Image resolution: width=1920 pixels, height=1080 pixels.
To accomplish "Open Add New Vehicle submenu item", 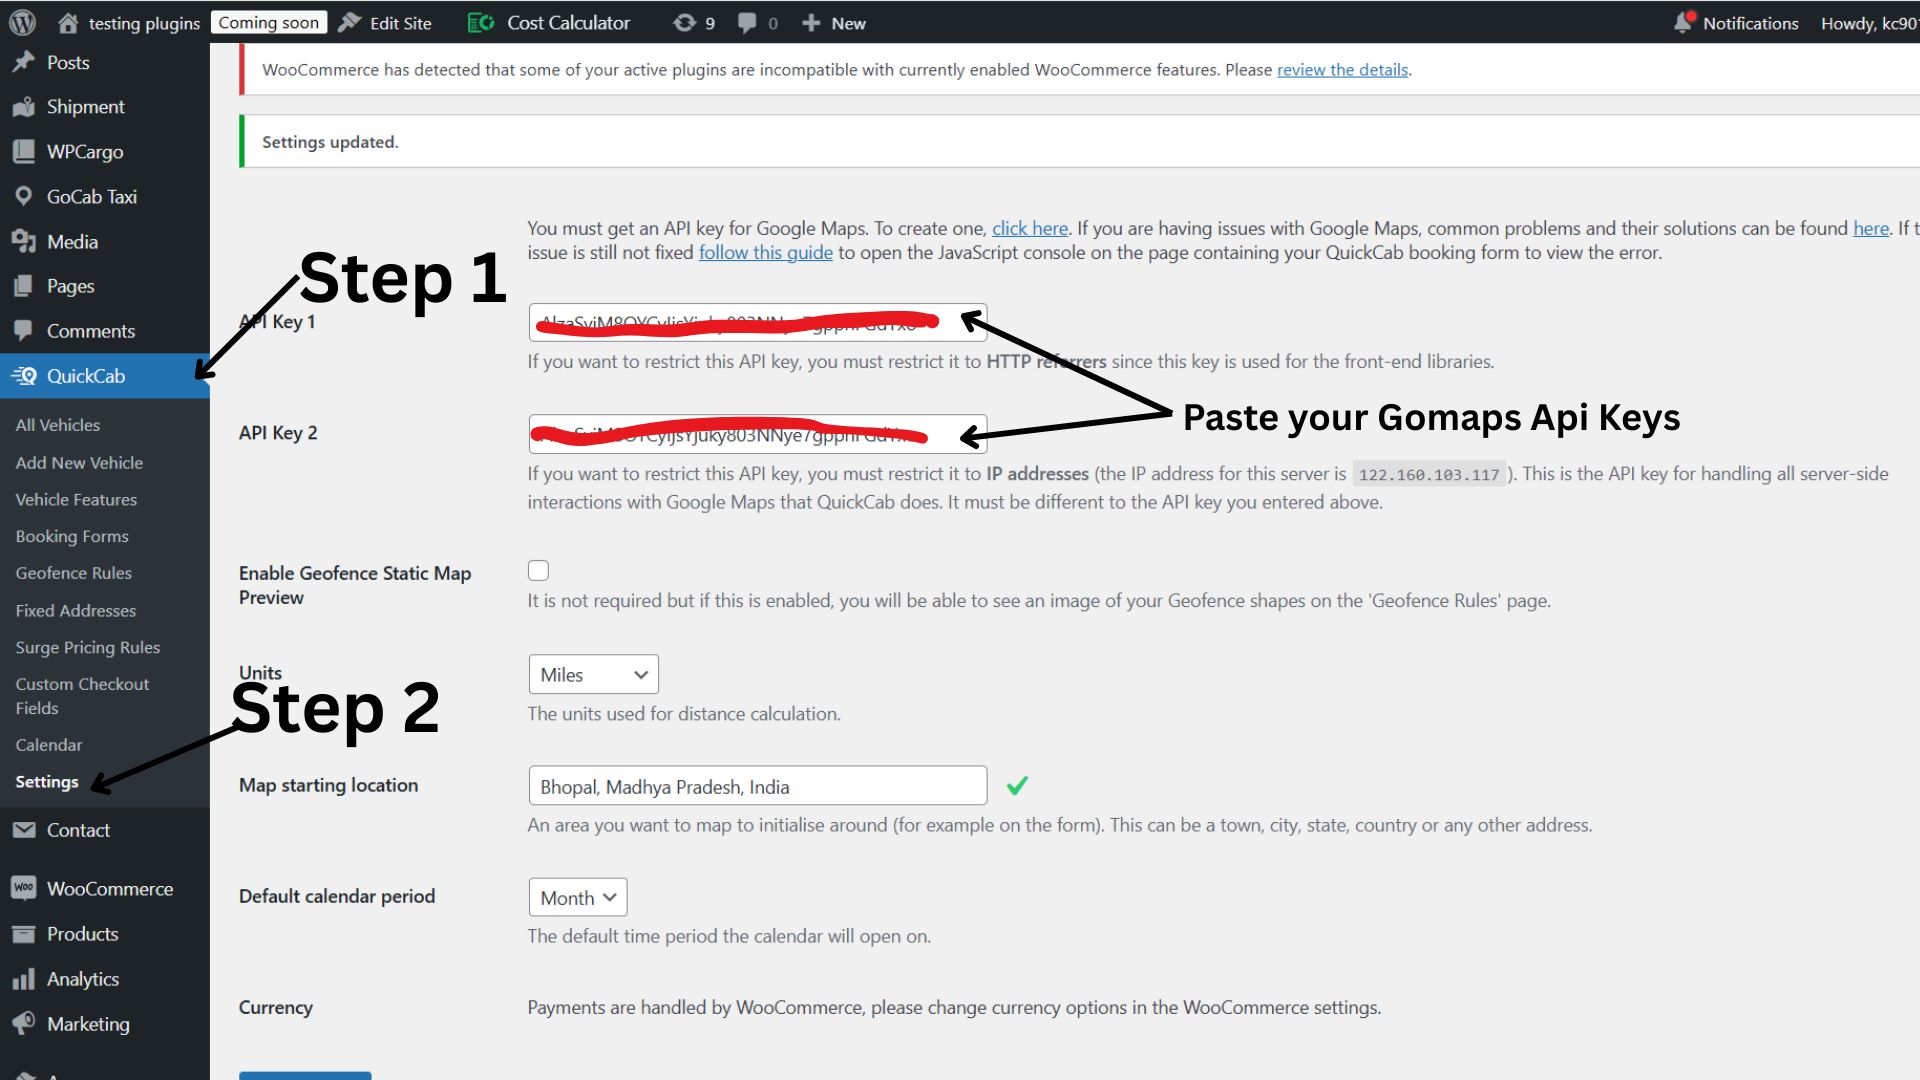I will tap(79, 463).
